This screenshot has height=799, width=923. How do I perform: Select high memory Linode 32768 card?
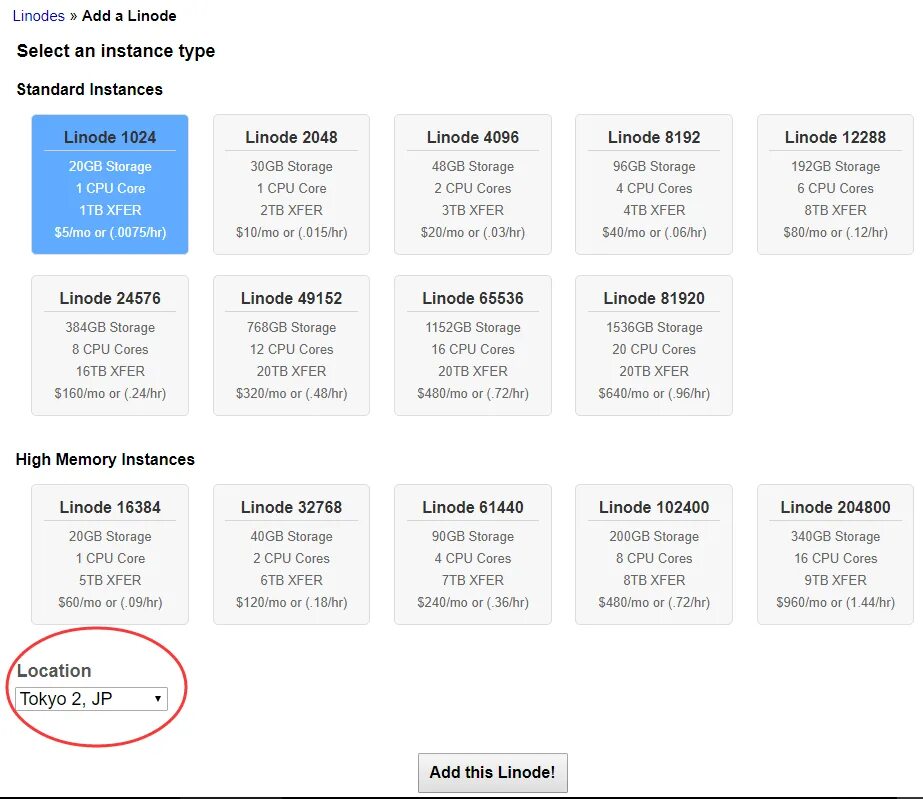click(x=291, y=554)
